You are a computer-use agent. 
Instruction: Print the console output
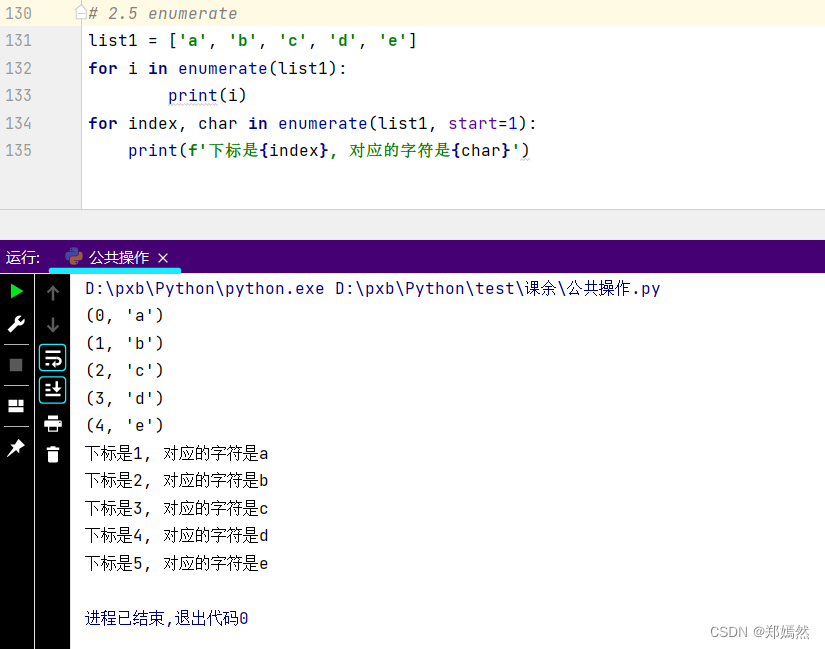point(52,423)
